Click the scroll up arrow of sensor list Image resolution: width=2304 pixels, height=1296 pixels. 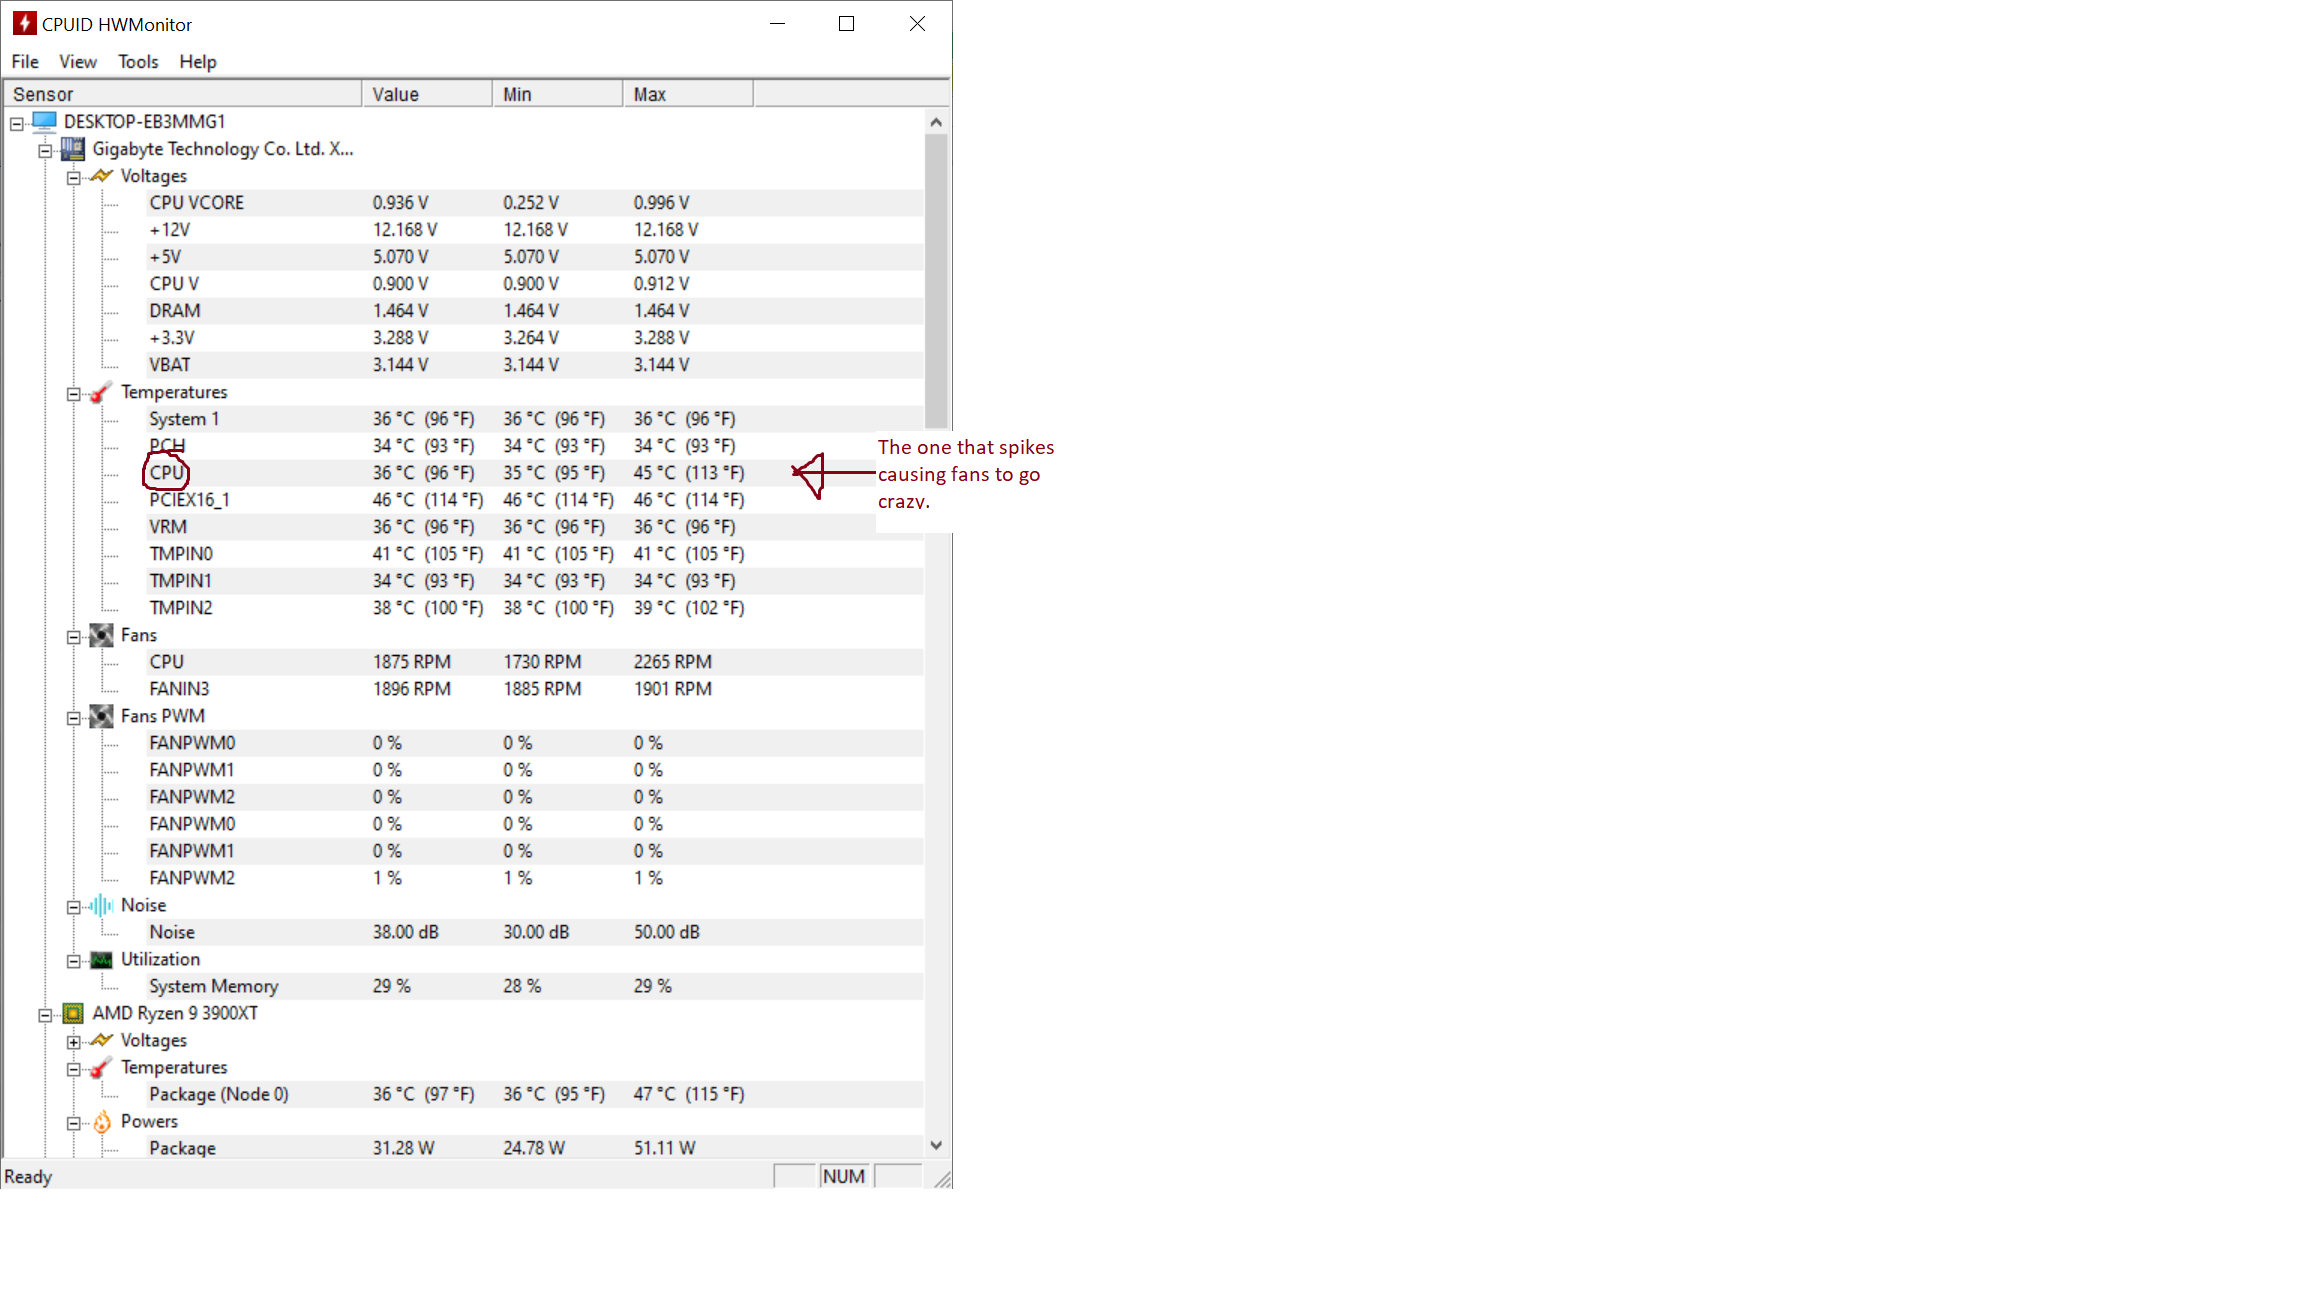coord(936,122)
